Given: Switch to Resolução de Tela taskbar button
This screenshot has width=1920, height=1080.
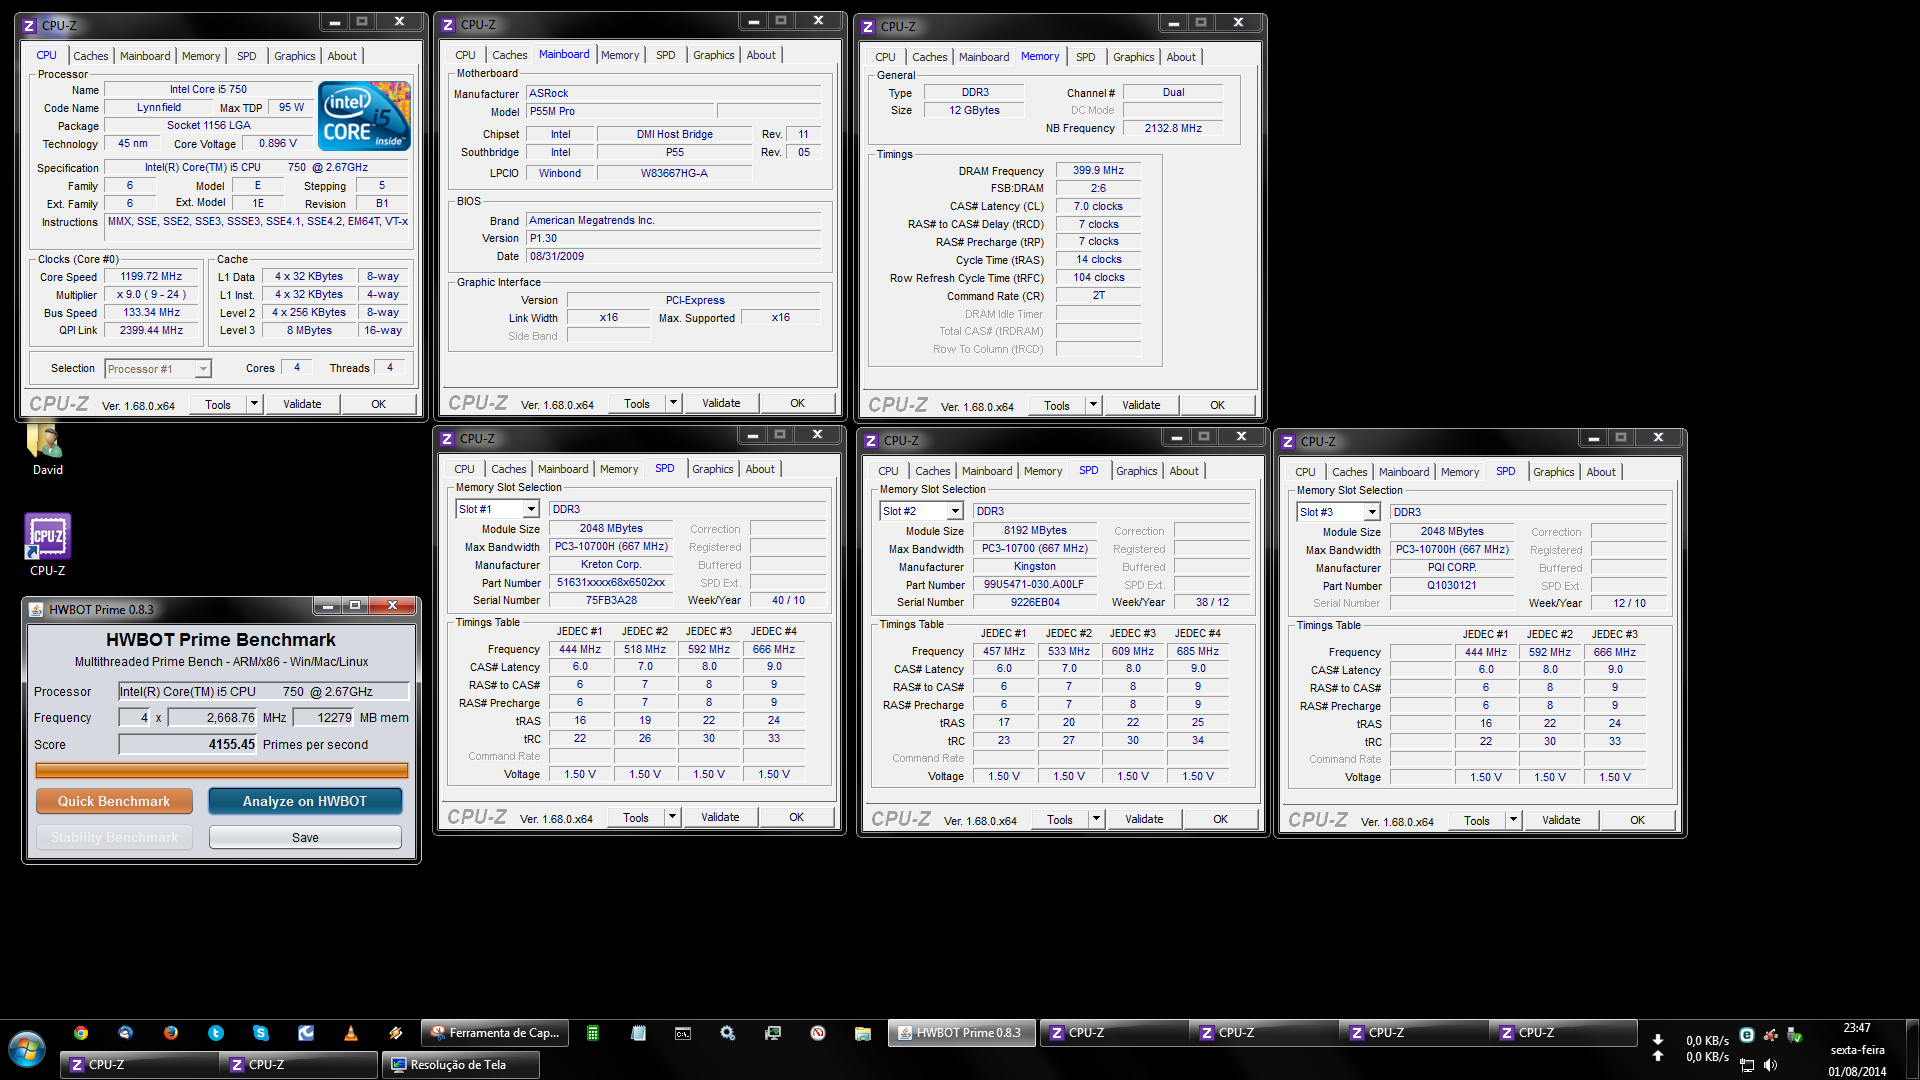Looking at the screenshot, I should tap(460, 1065).
